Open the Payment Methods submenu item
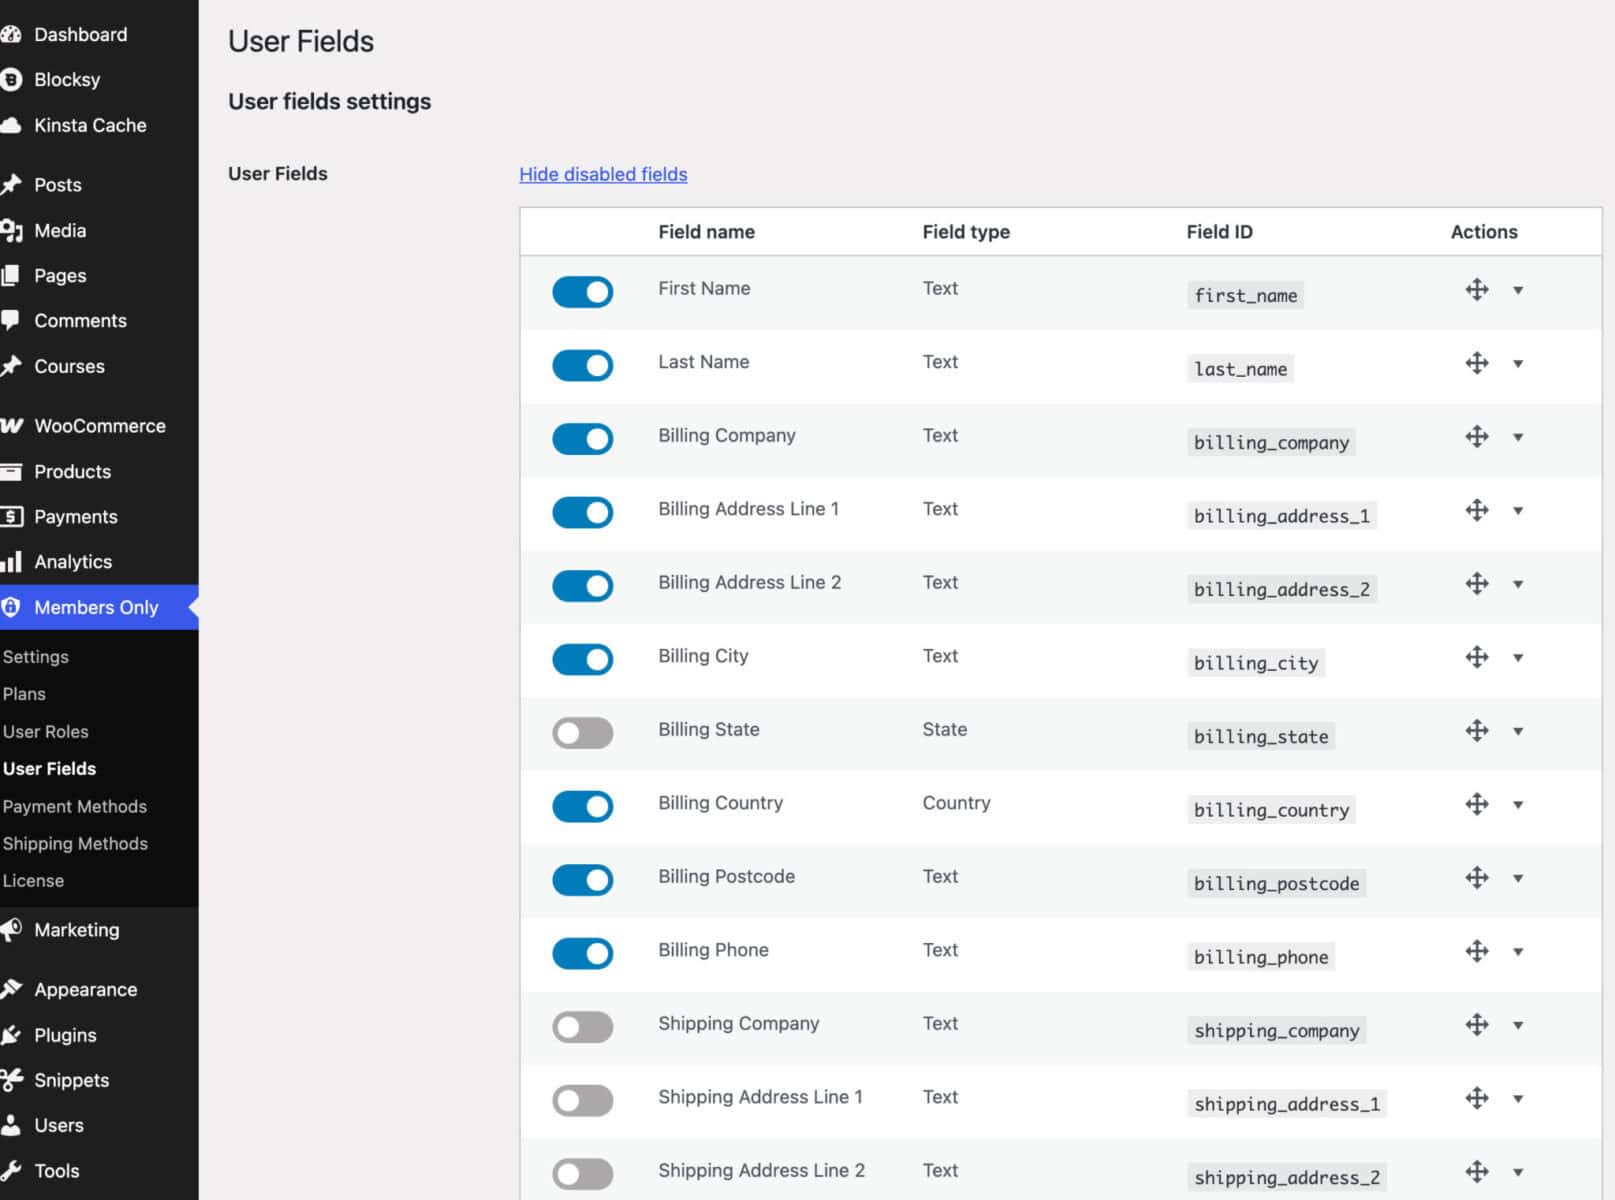Image resolution: width=1615 pixels, height=1200 pixels. click(x=75, y=806)
